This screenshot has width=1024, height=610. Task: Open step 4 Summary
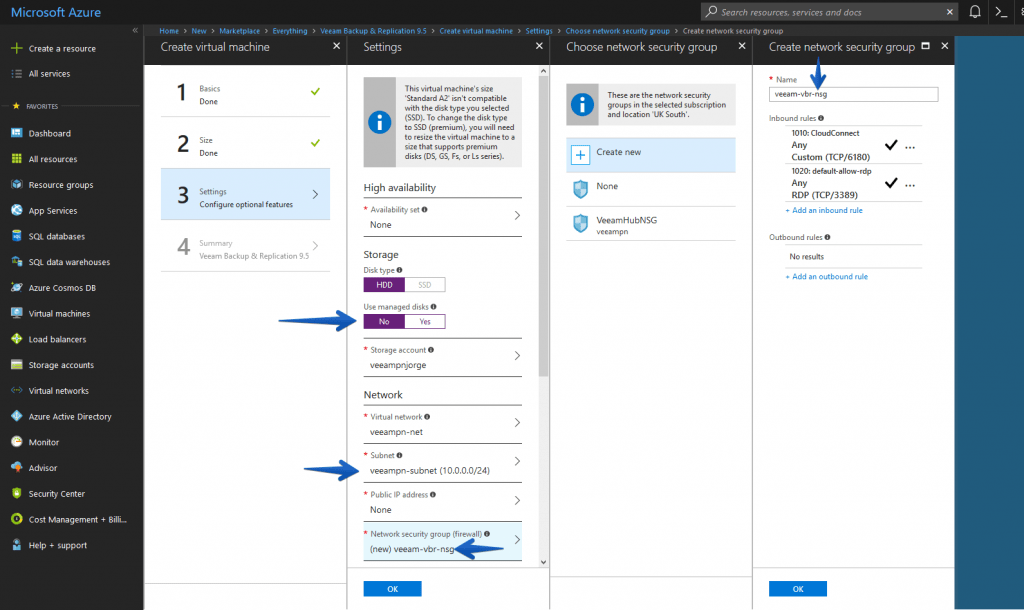[246, 247]
